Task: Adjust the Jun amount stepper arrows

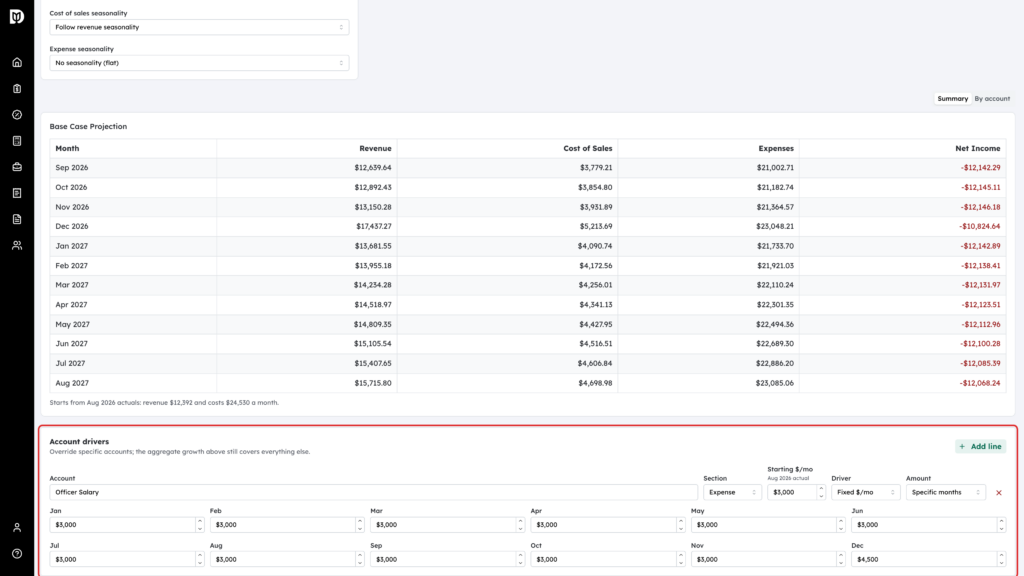Action: [1001, 525]
